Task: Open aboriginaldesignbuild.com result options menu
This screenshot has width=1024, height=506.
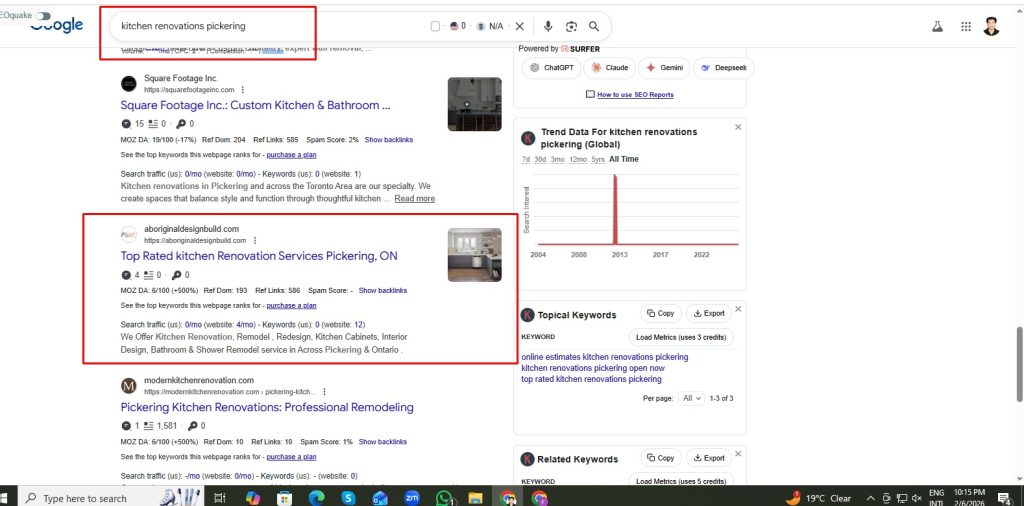Action: pyautogui.click(x=255, y=240)
